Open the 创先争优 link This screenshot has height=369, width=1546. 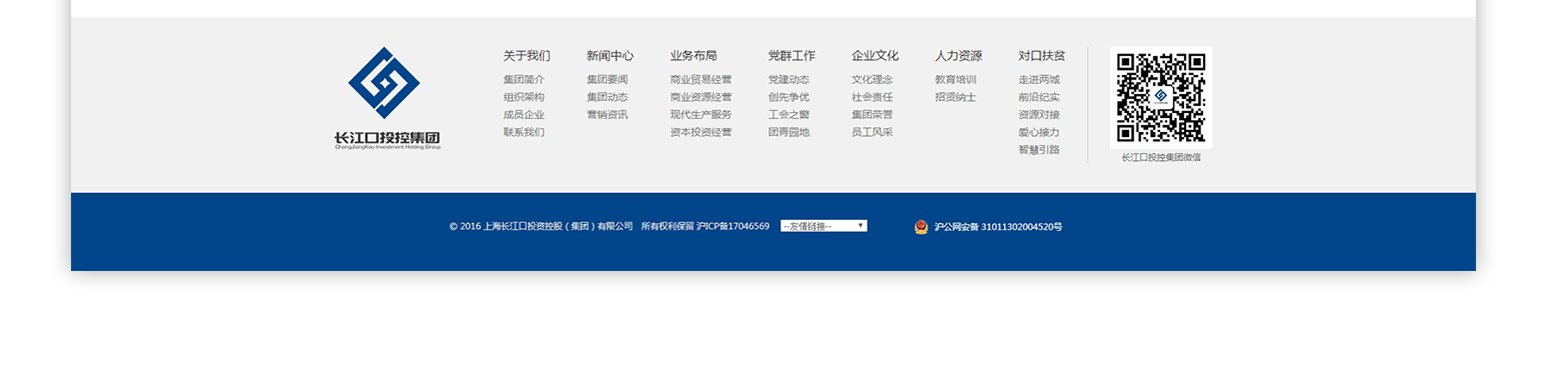789,97
